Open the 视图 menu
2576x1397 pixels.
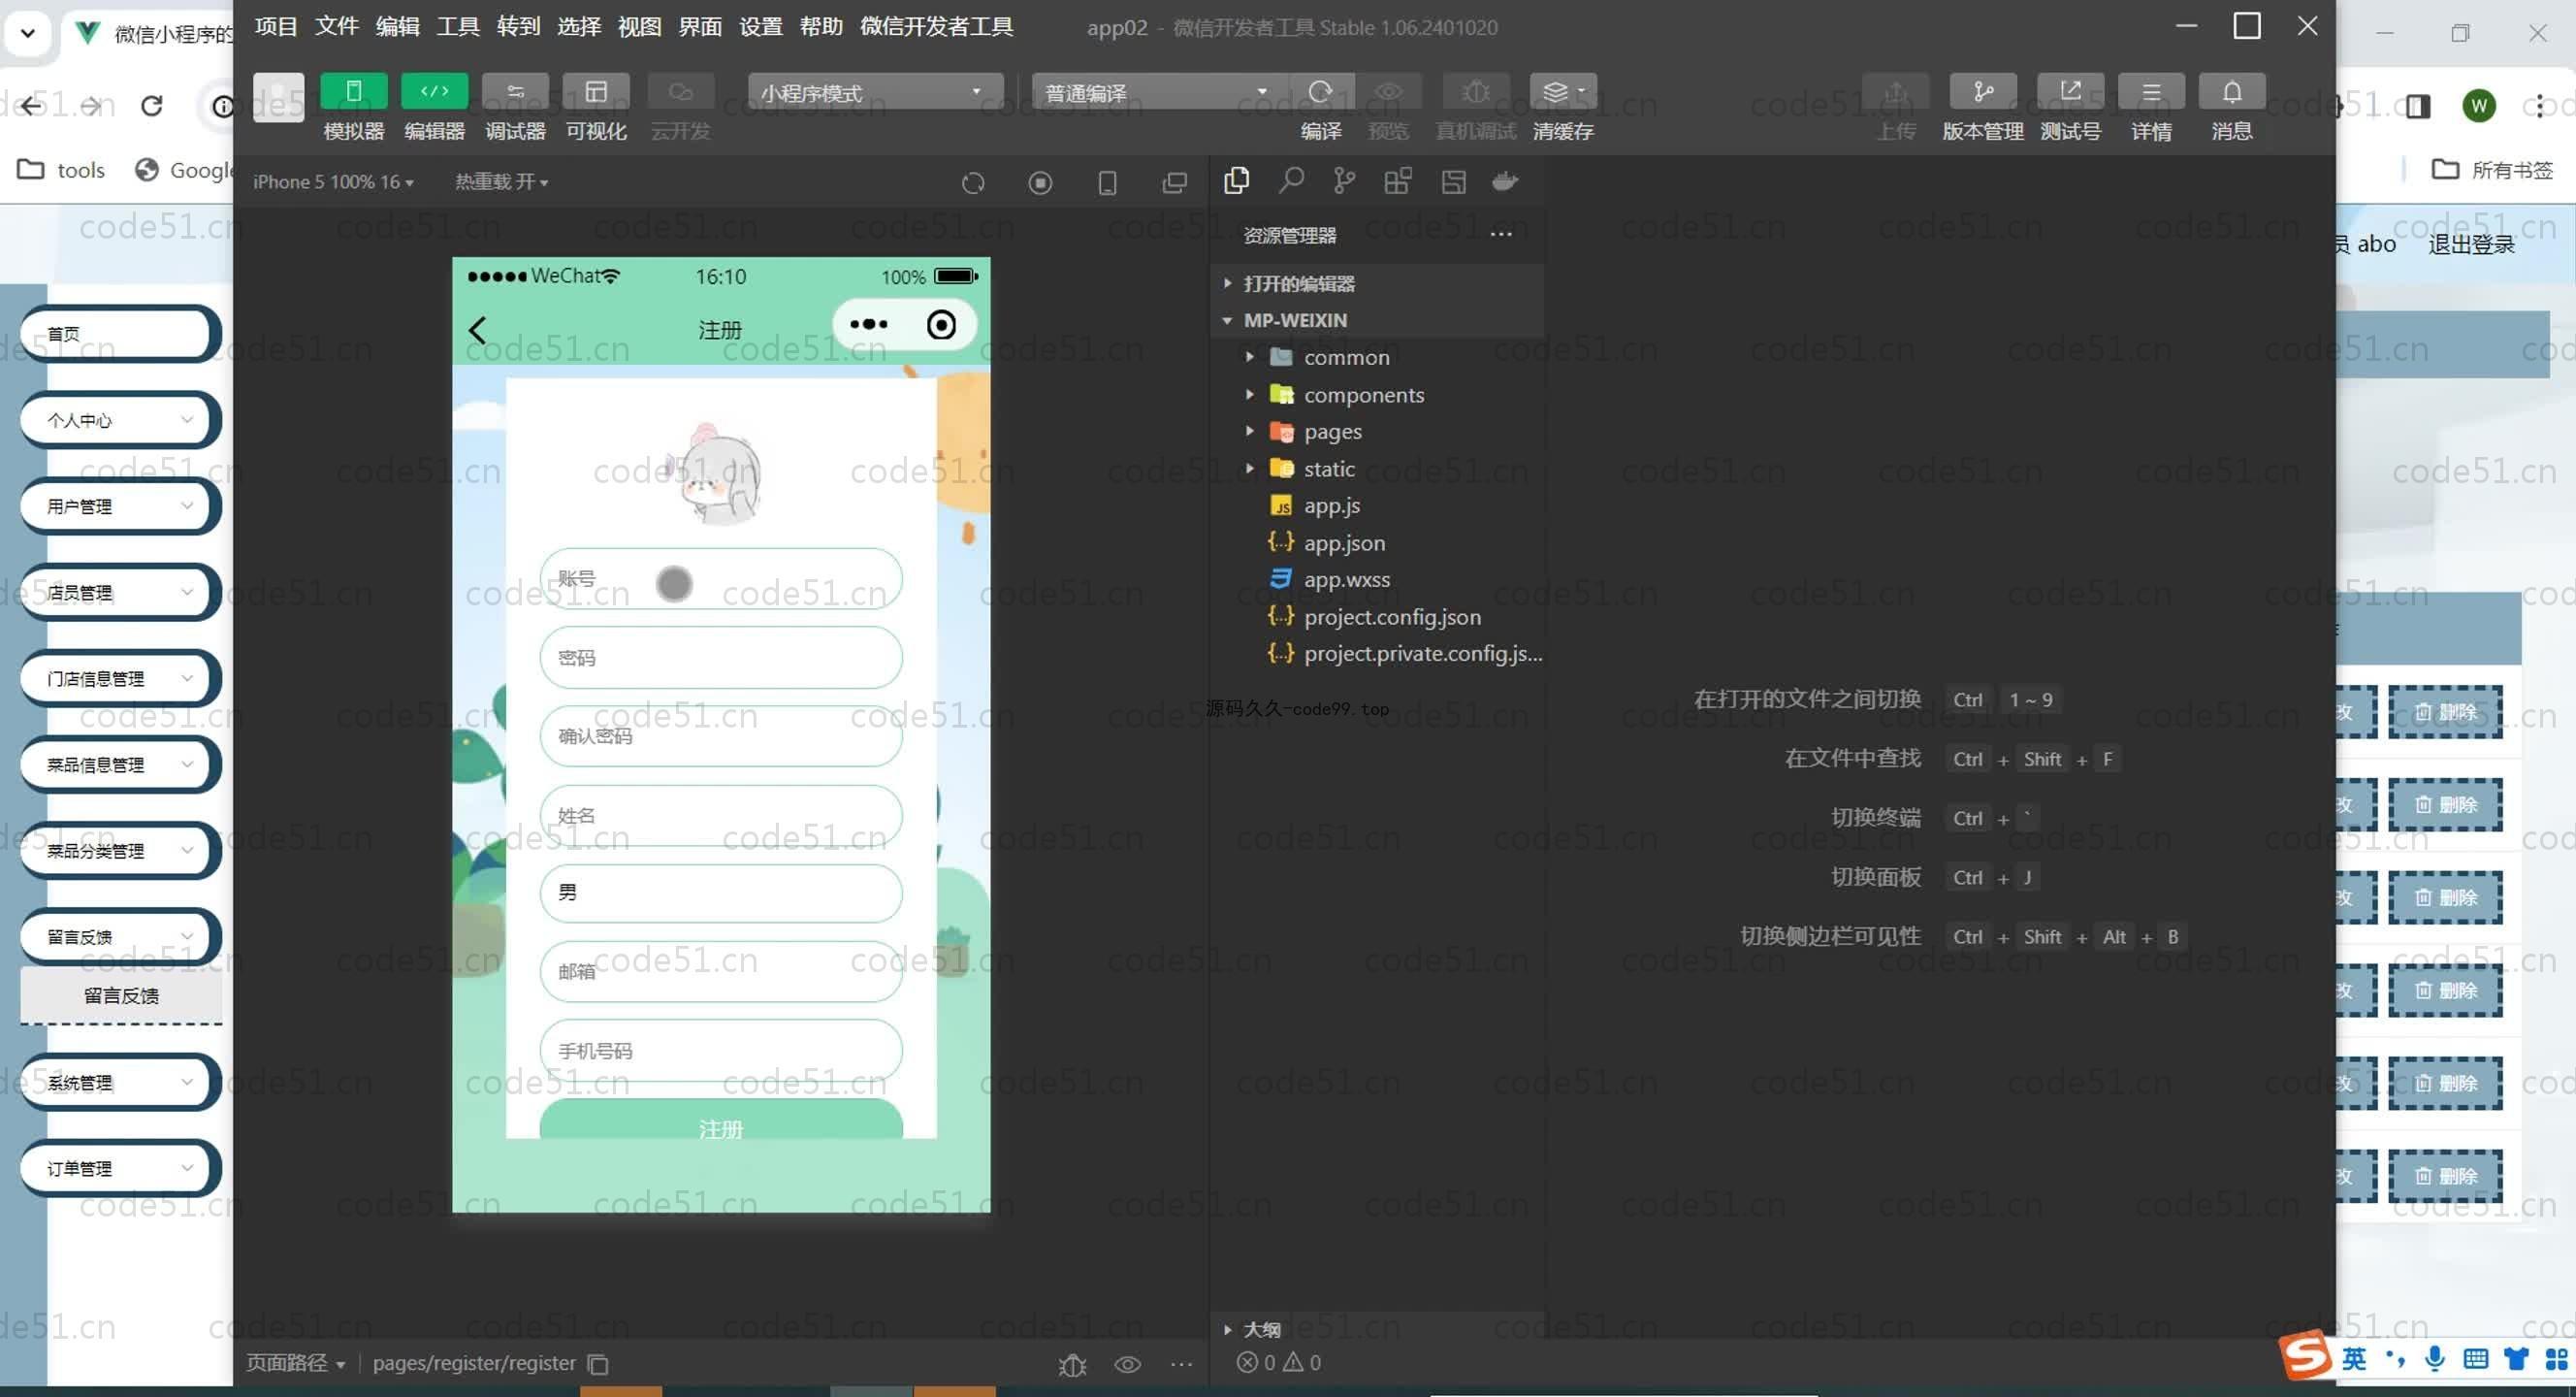click(640, 26)
